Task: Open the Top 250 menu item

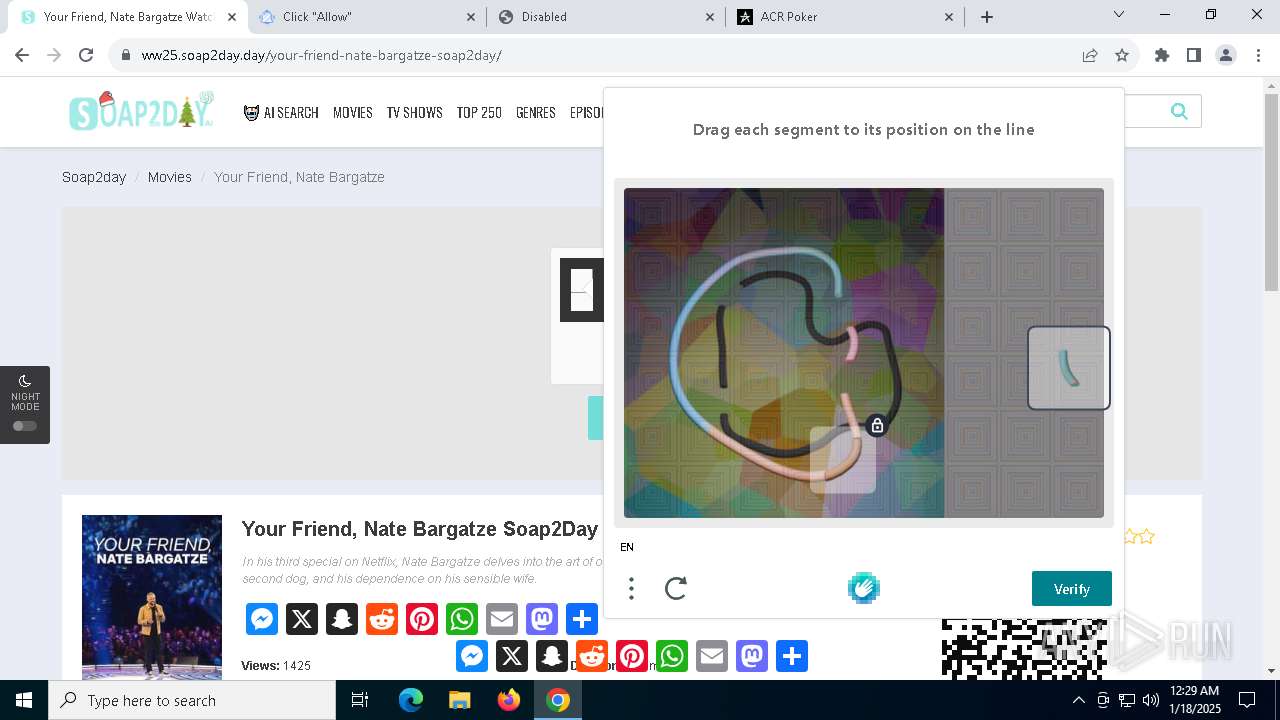Action: coord(479,113)
